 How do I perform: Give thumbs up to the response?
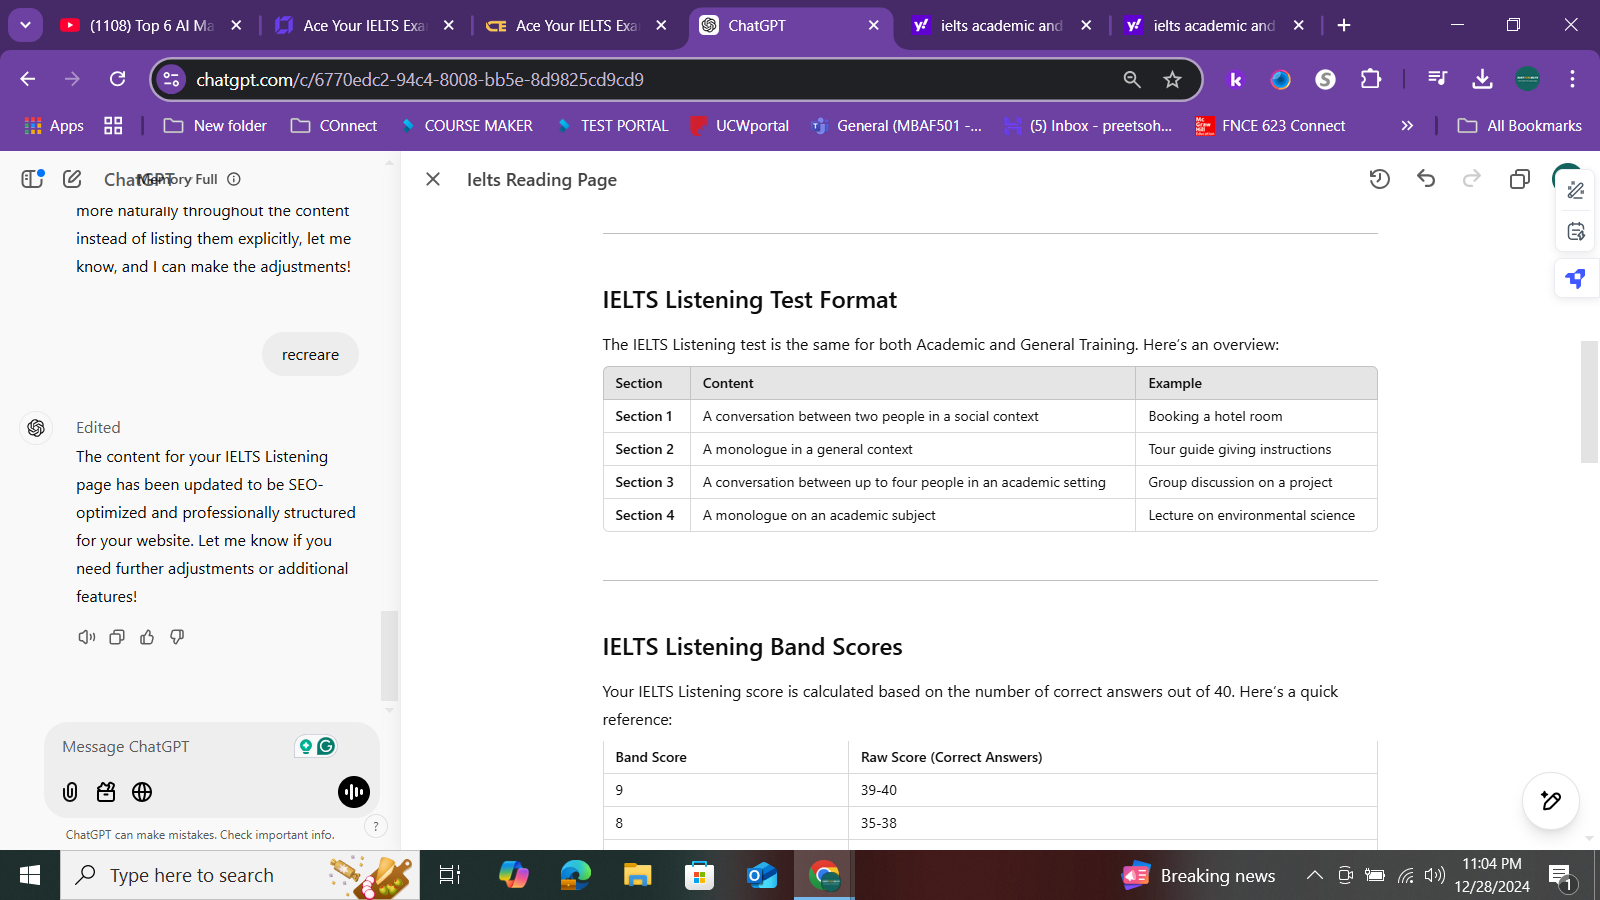click(147, 637)
